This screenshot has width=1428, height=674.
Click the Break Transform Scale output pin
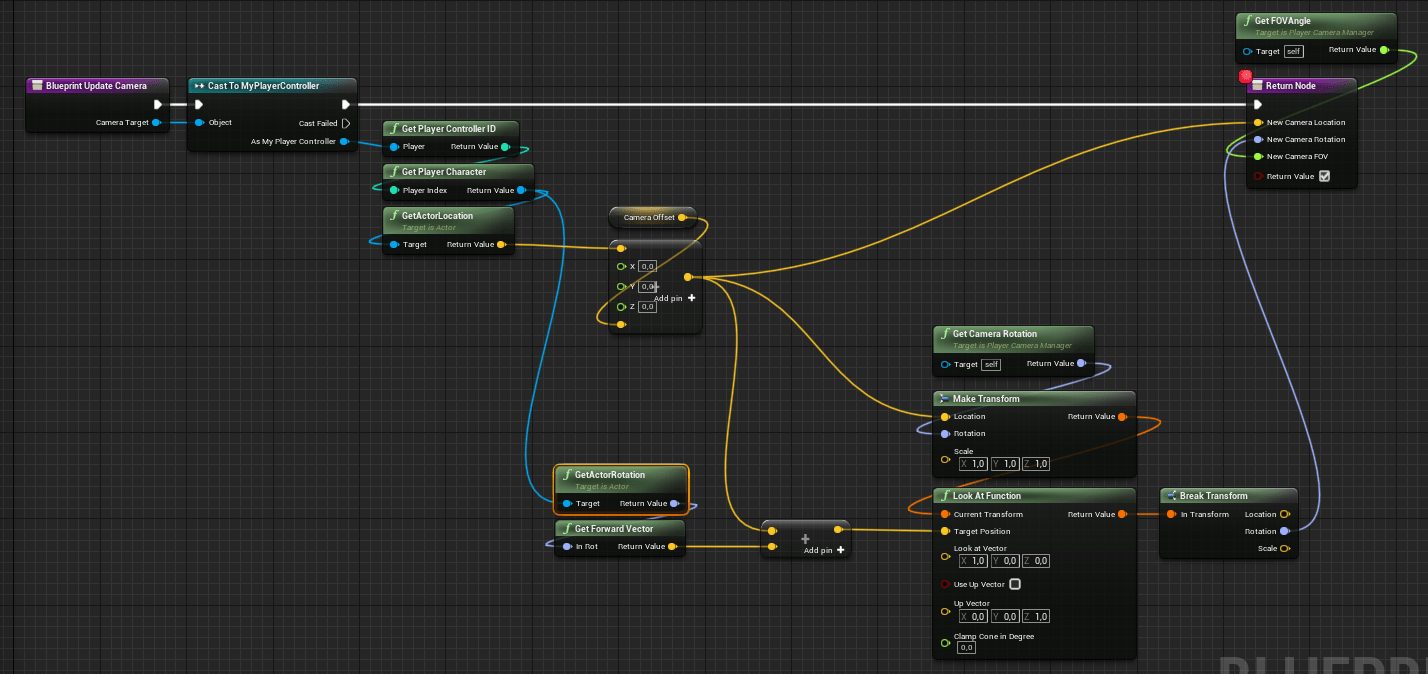click(1285, 549)
